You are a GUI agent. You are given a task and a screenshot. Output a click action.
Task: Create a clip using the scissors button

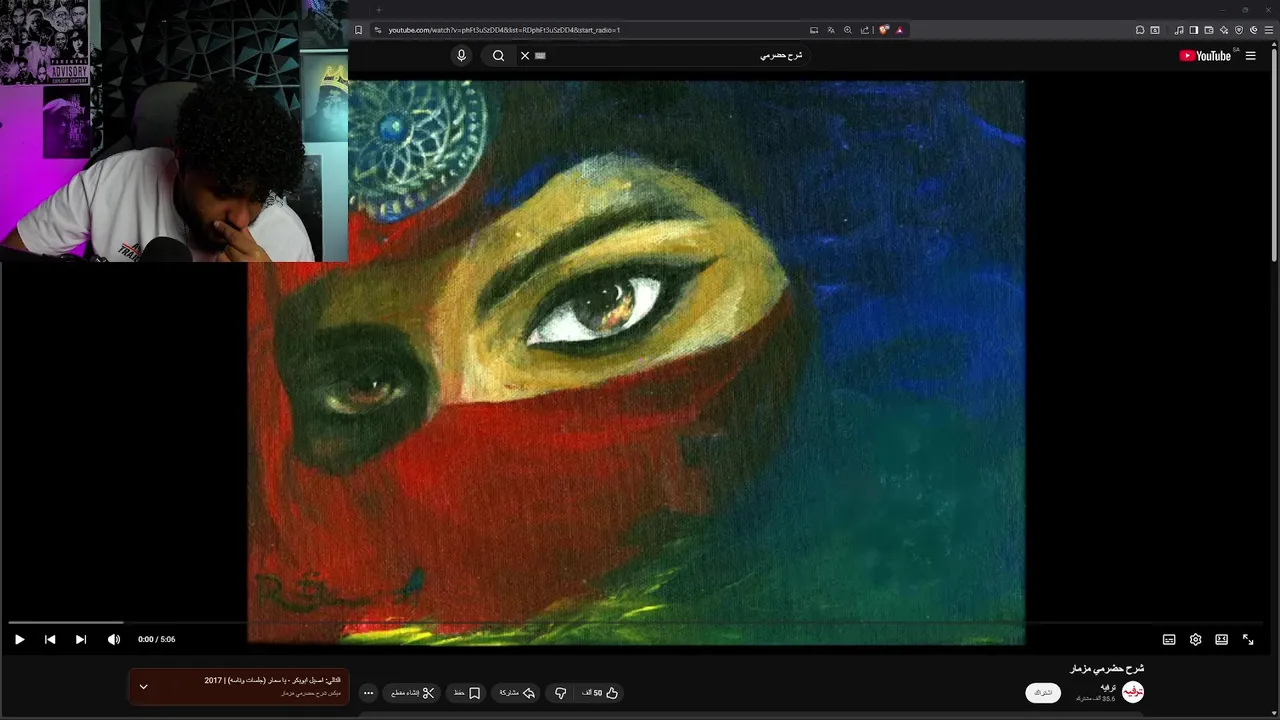click(412, 692)
